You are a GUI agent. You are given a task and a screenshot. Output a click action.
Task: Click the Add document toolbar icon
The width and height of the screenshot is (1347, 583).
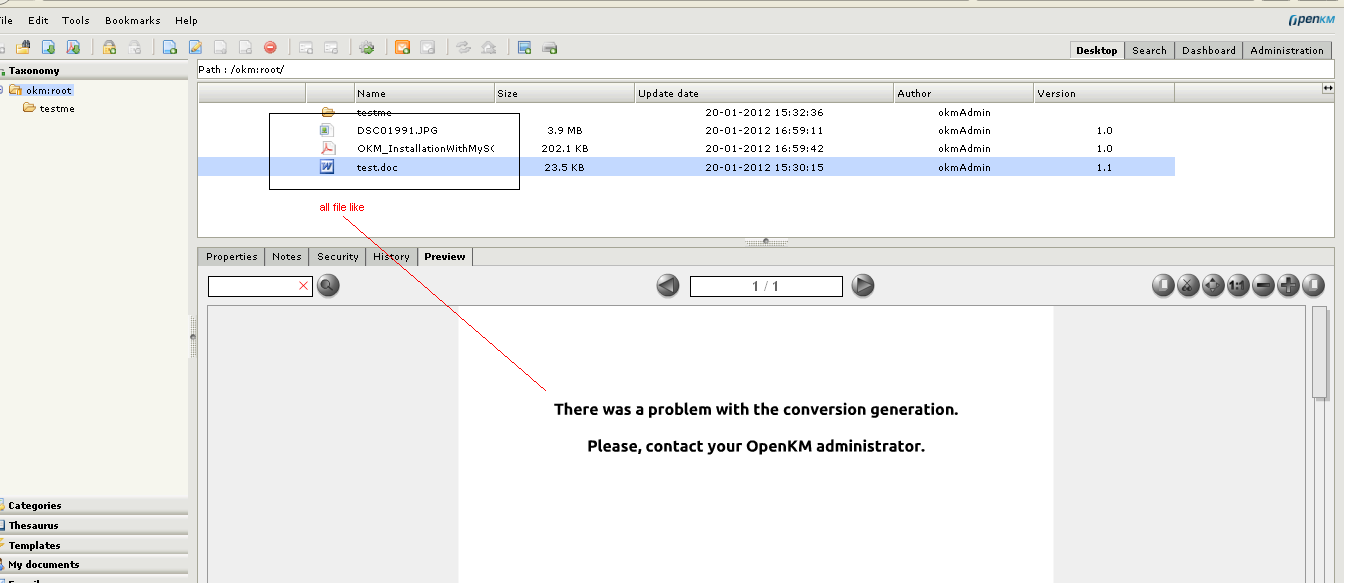click(x=170, y=47)
